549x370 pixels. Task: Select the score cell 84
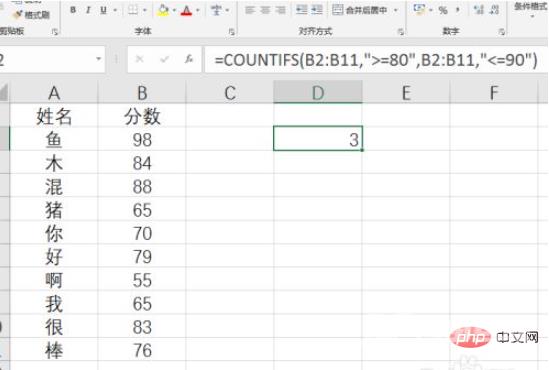pyautogui.click(x=142, y=163)
